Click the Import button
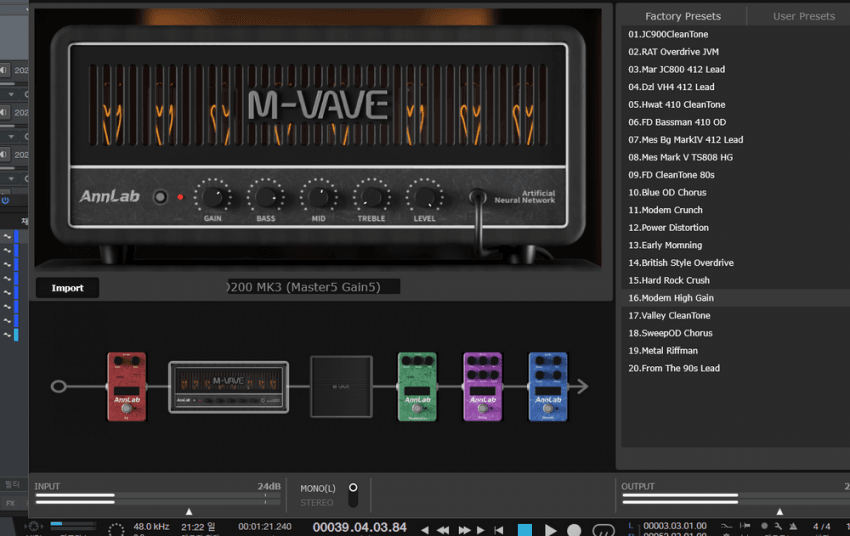This screenshot has height=536, width=850. [x=68, y=288]
